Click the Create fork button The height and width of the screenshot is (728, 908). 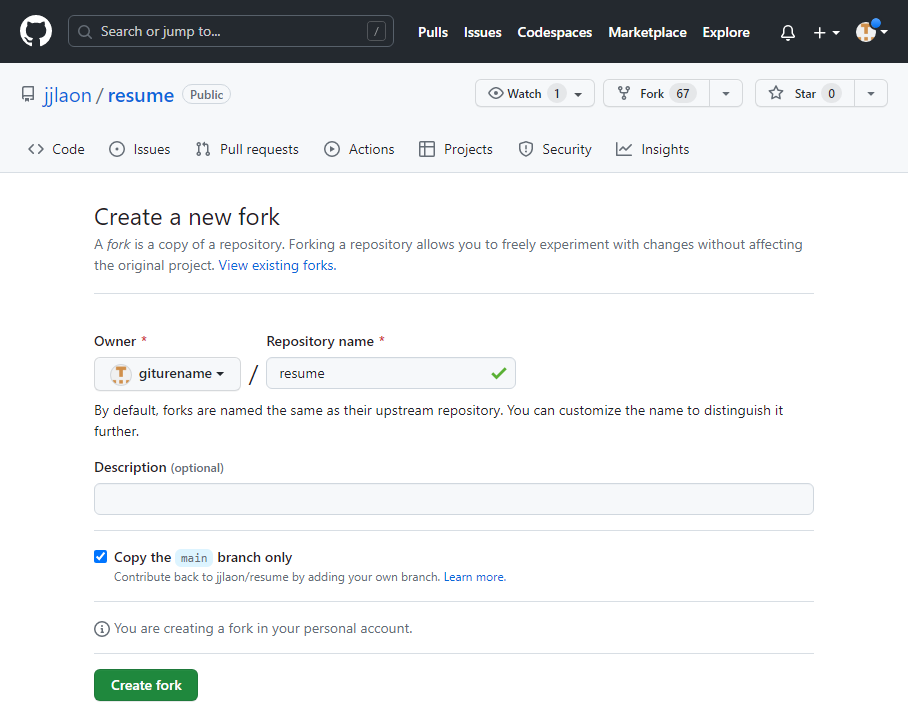pyautogui.click(x=146, y=685)
